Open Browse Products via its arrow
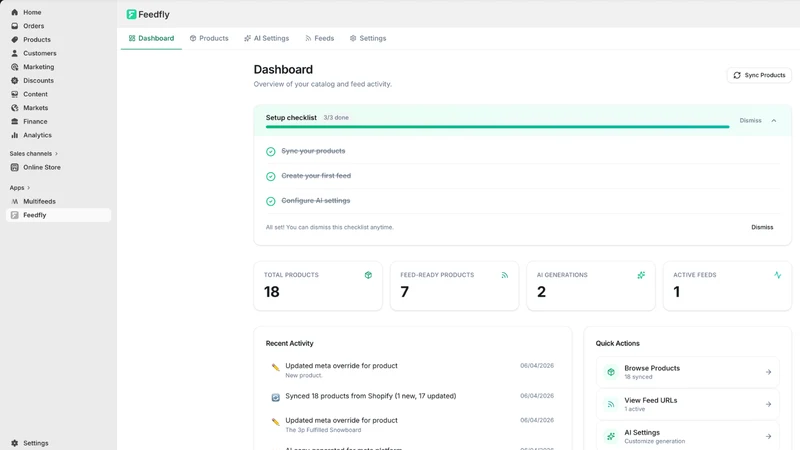This screenshot has width=800, height=450. (x=768, y=372)
